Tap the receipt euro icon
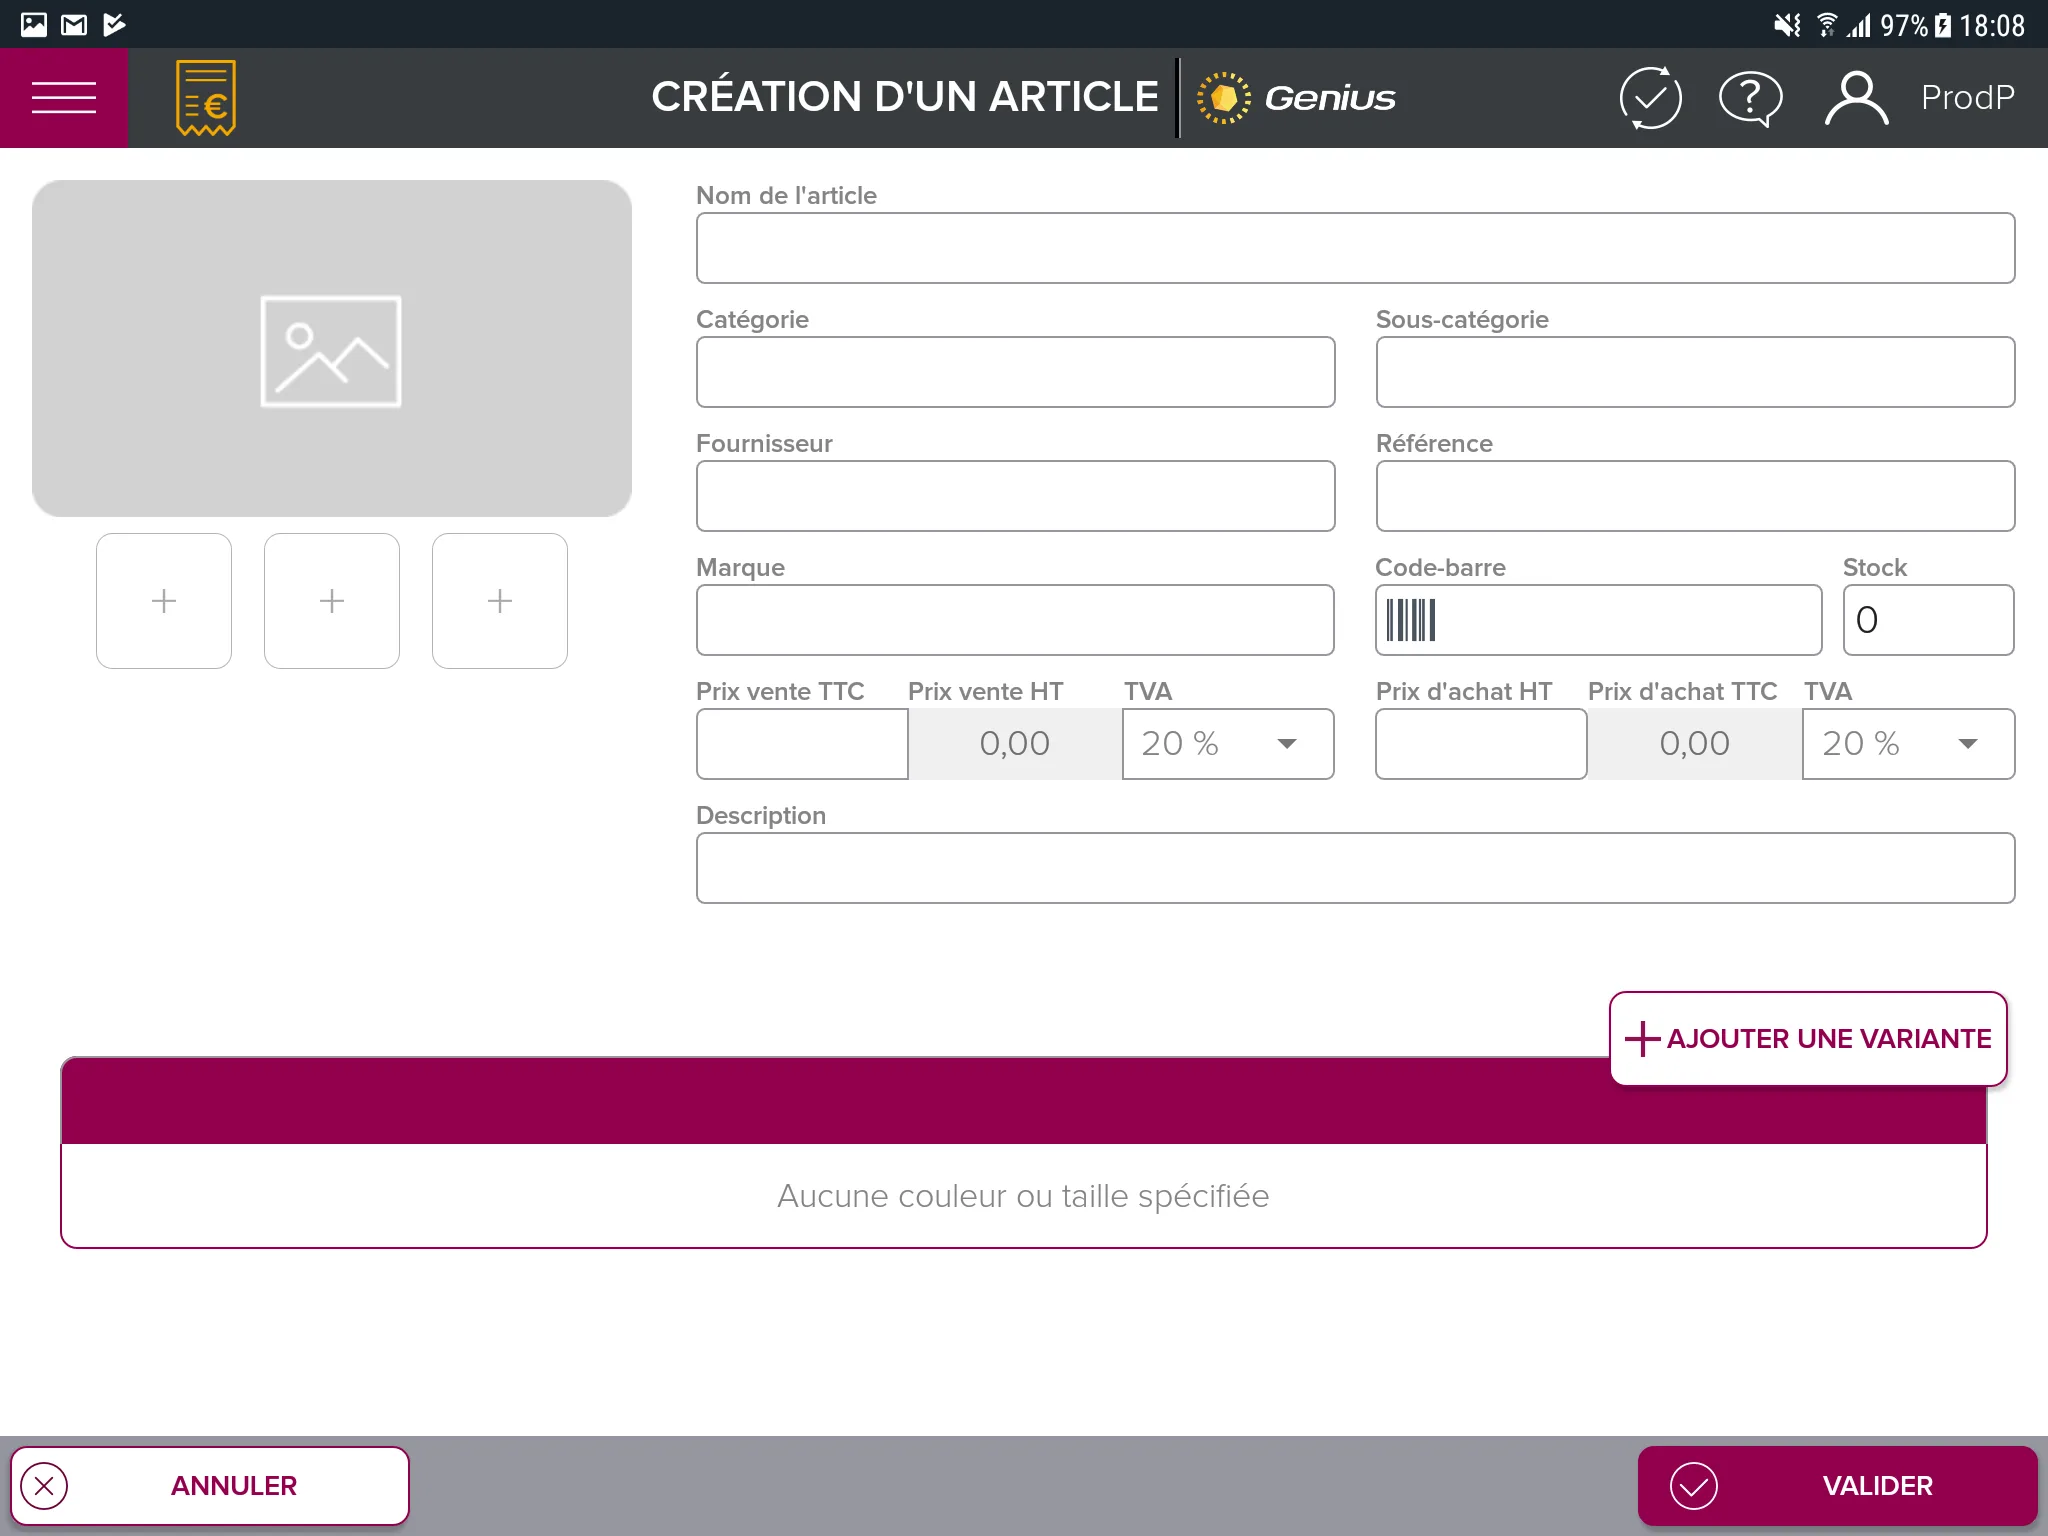Screen dimensions: 2048x1536 206,98
